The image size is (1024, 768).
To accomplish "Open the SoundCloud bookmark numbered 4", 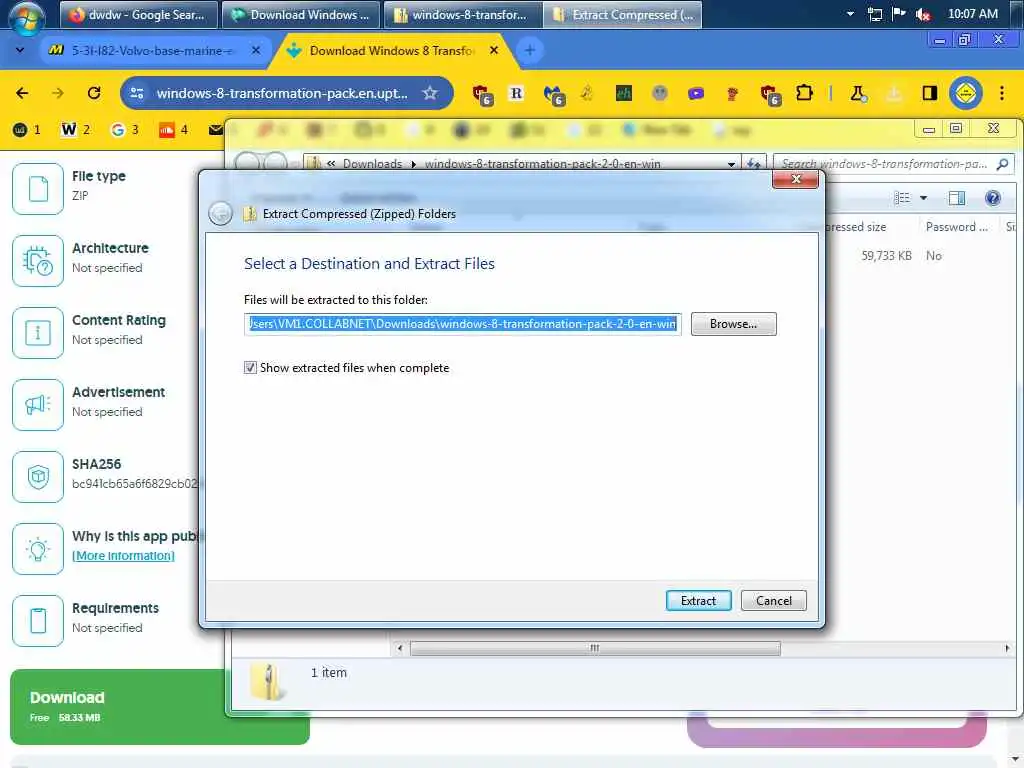I will tap(174, 130).
